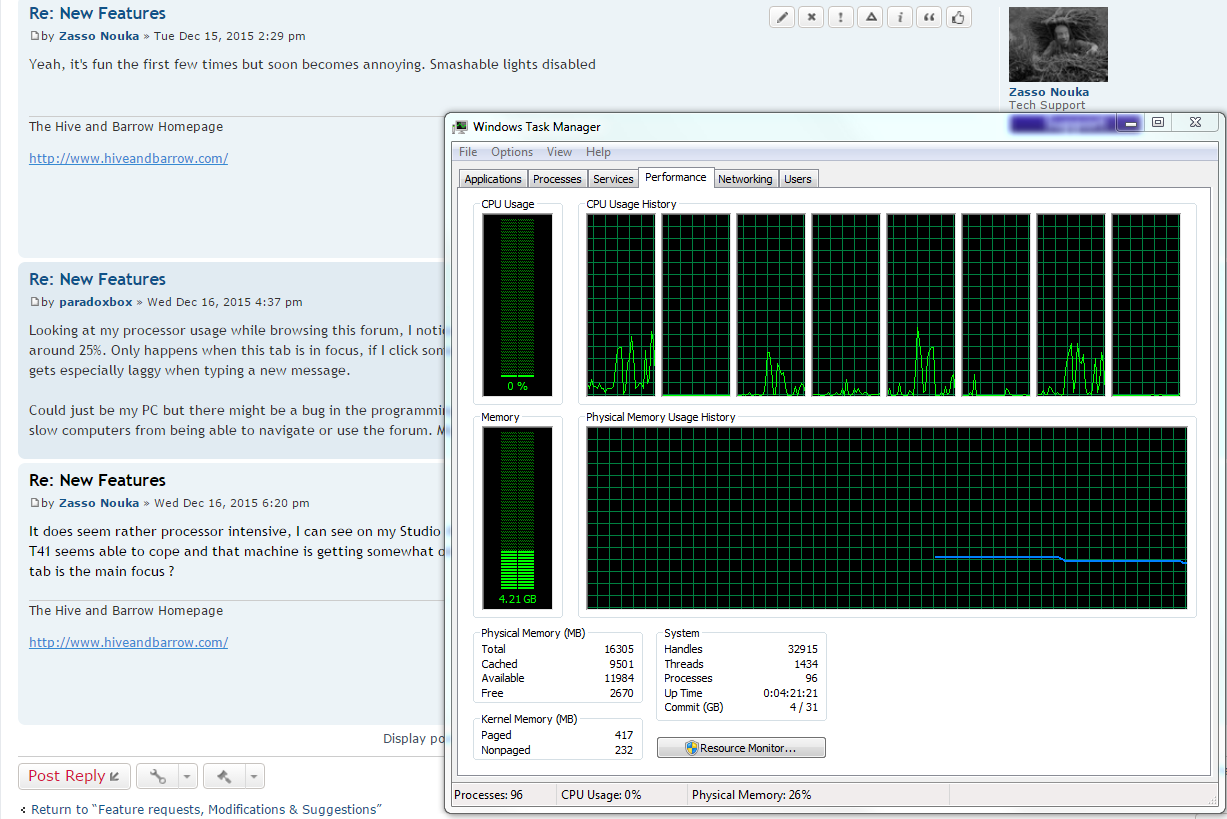Open the File menu in Task Manager
This screenshot has height=819, width=1227.
[x=468, y=152]
